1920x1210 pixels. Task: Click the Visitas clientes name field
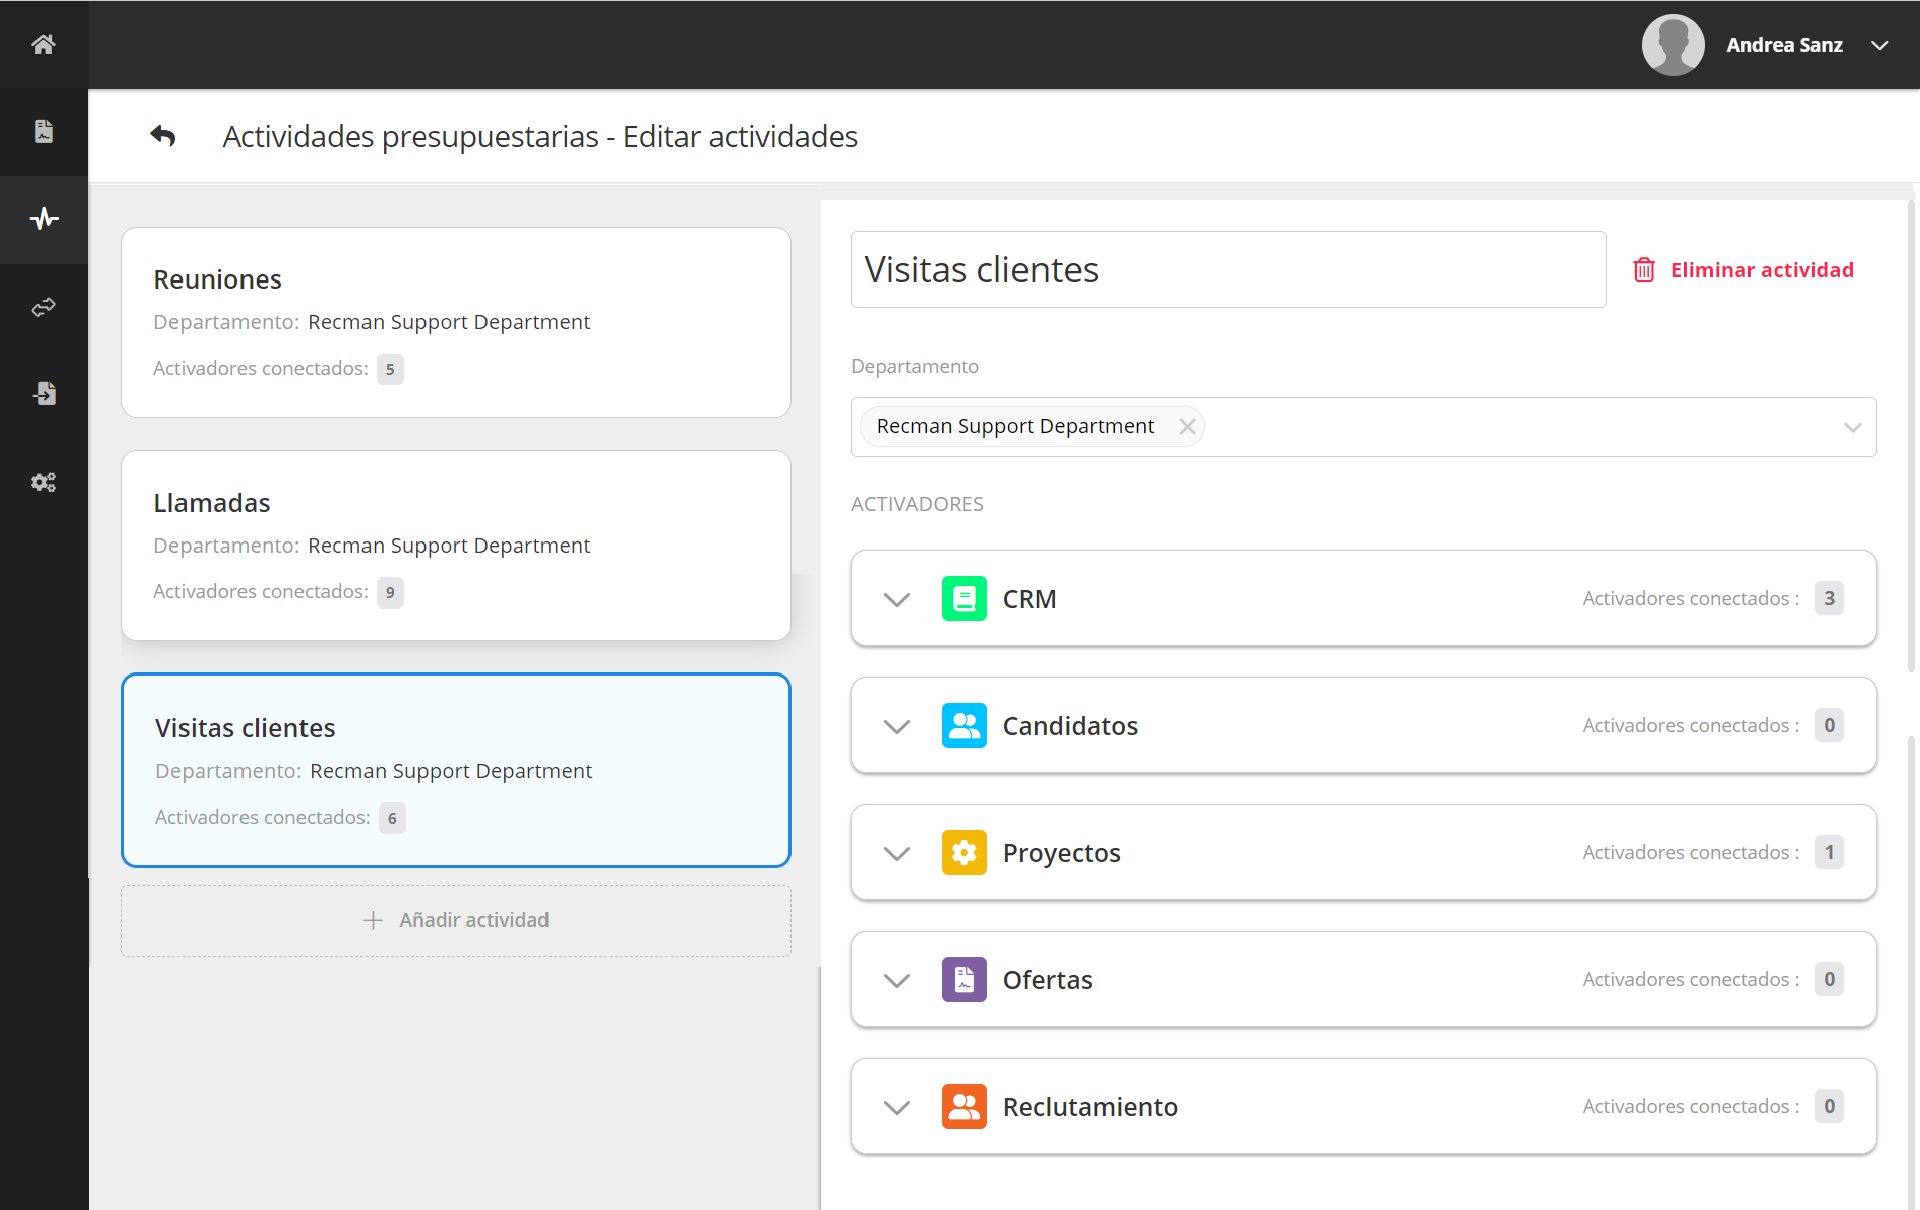[x=1228, y=270]
